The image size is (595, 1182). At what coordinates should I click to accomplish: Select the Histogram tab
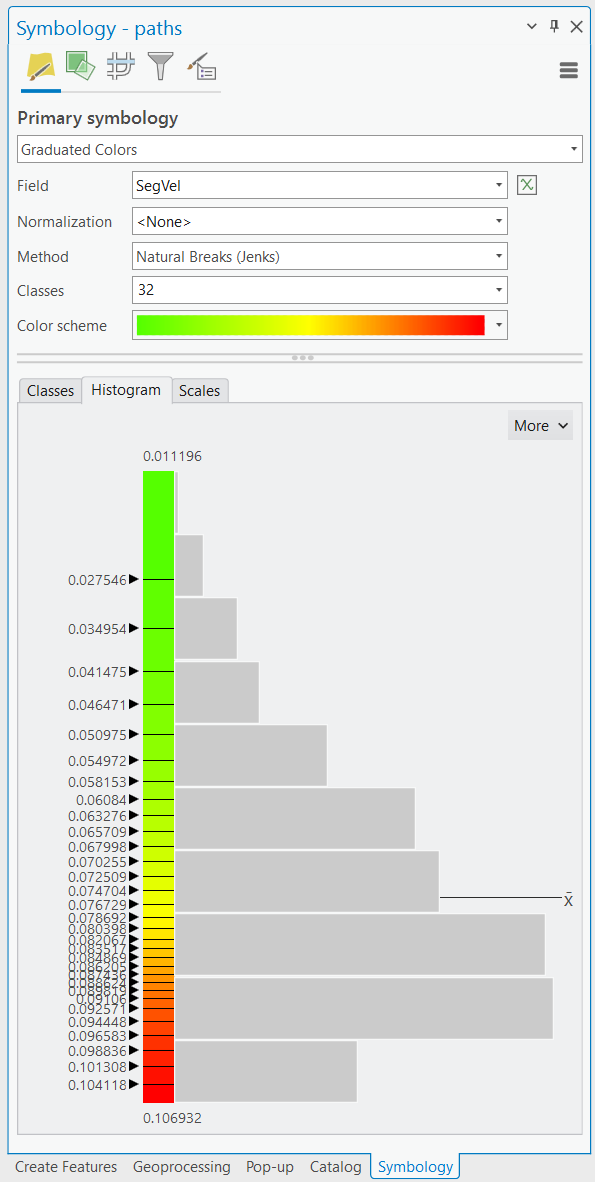click(x=126, y=390)
